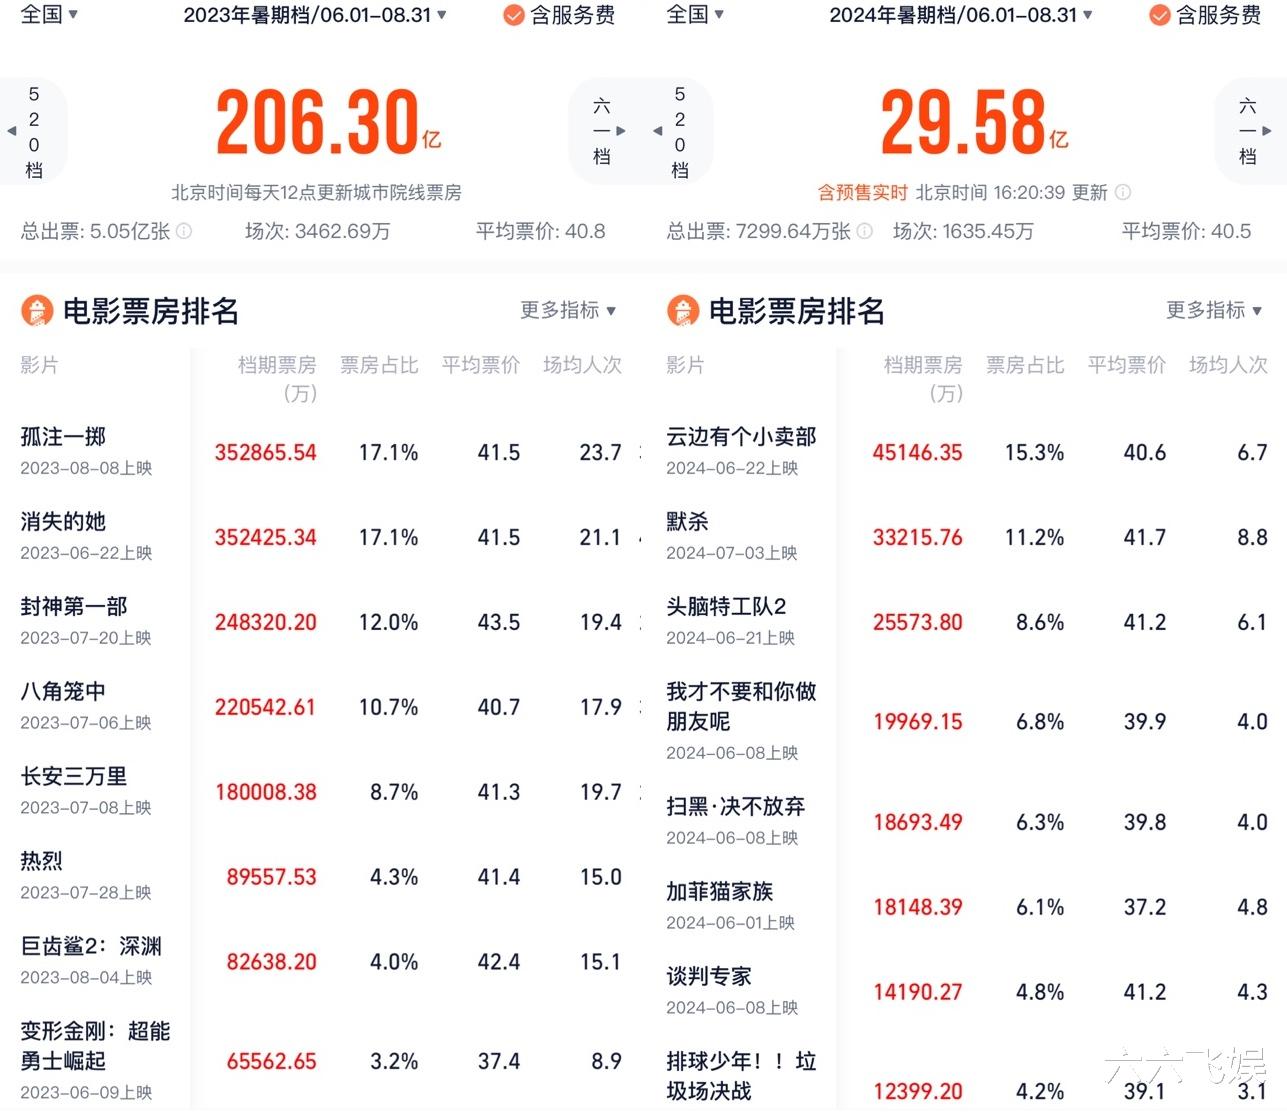
Task: Click the info icon beside 16:20:39 更新
Action: [x=1123, y=192]
